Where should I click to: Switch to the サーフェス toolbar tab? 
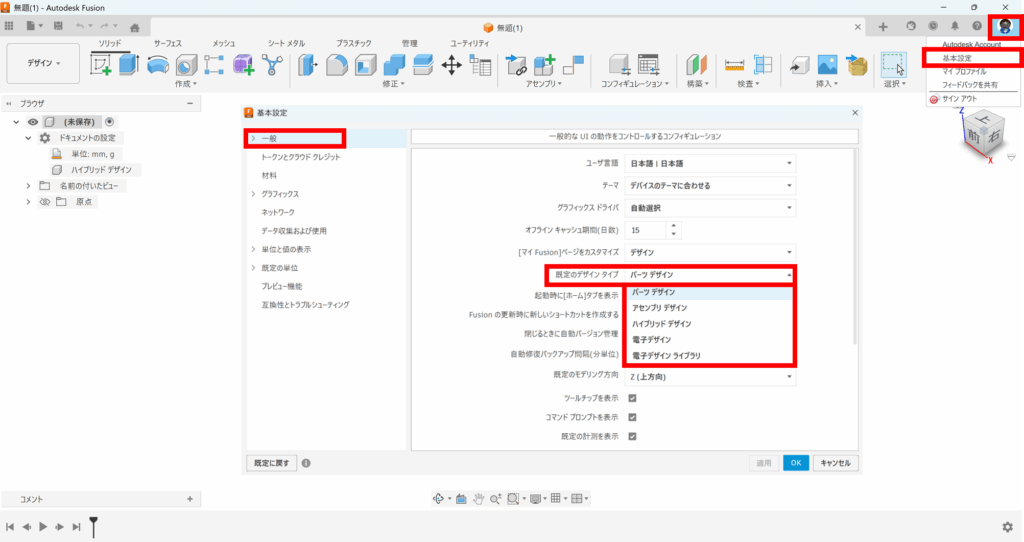click(168, 44)
